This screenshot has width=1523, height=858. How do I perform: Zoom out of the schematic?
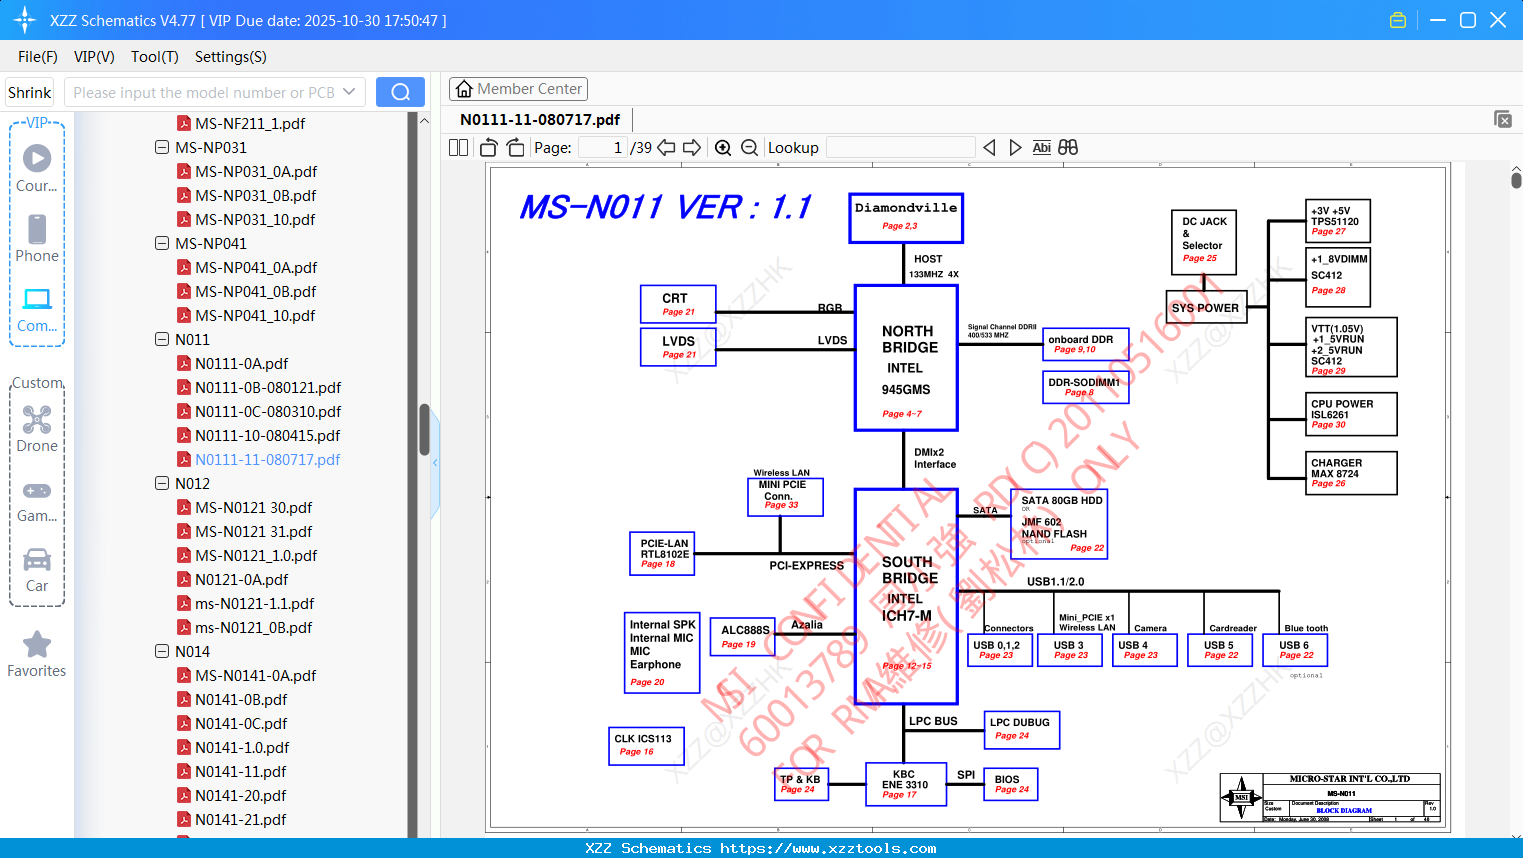click(x=750, y=148)
